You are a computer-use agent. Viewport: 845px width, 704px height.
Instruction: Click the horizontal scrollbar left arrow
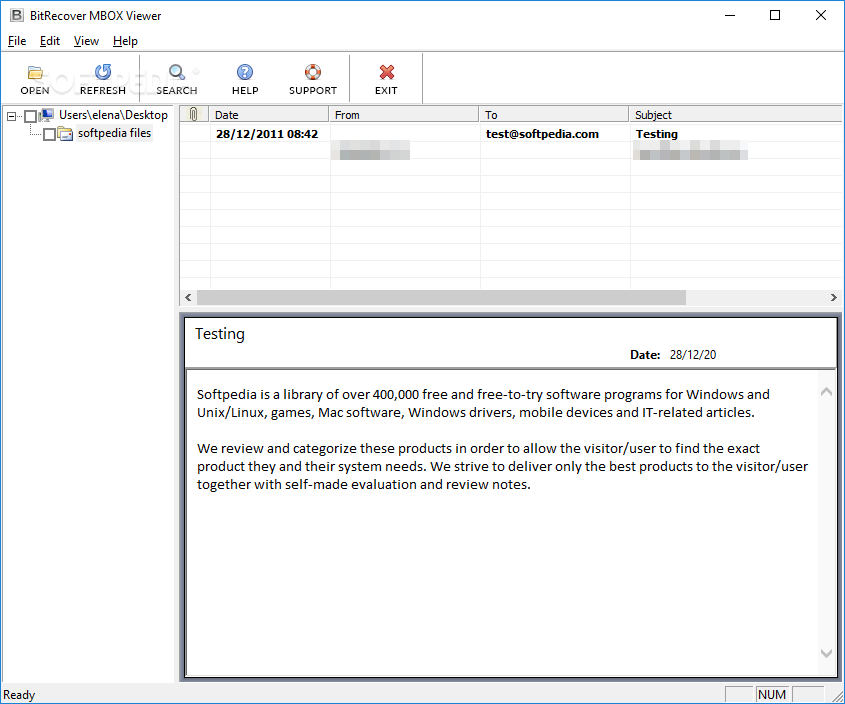coord(188,298)
